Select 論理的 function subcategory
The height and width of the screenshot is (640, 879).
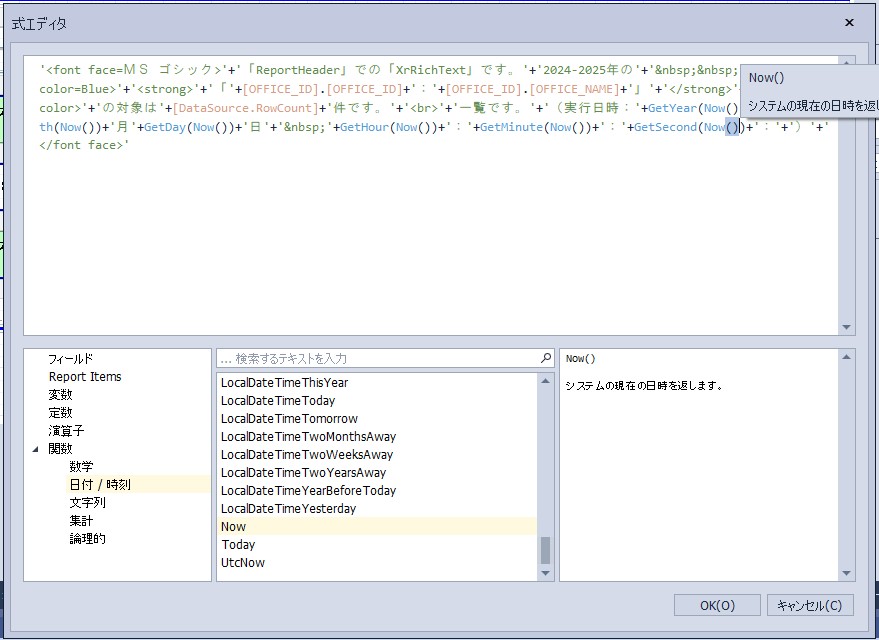pyautogui.click(x=87, y=539)
